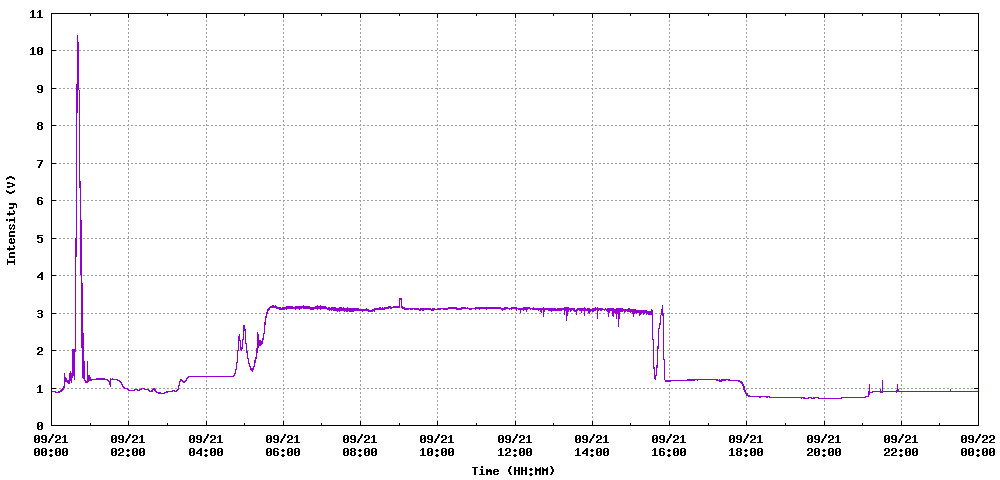Image resolution: width=1000 pixels, height=480 pixels.
Task: Select the y-axis tick label "10"
Action: (36, 51)
